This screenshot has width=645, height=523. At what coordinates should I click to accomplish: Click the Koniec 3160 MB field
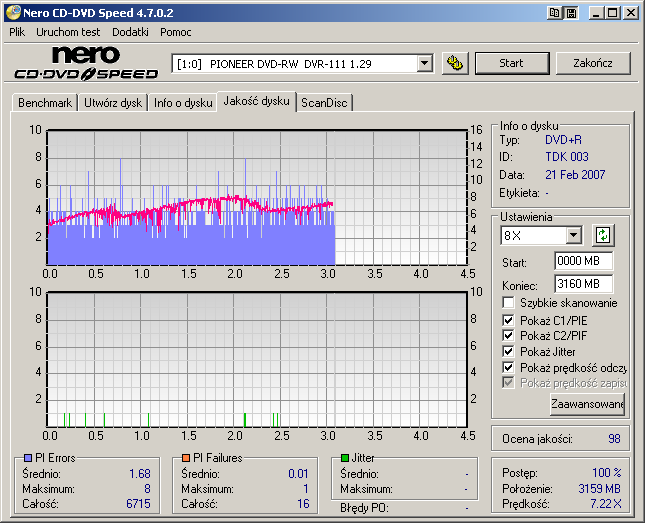pyautogui.click(x=583, y=284)
